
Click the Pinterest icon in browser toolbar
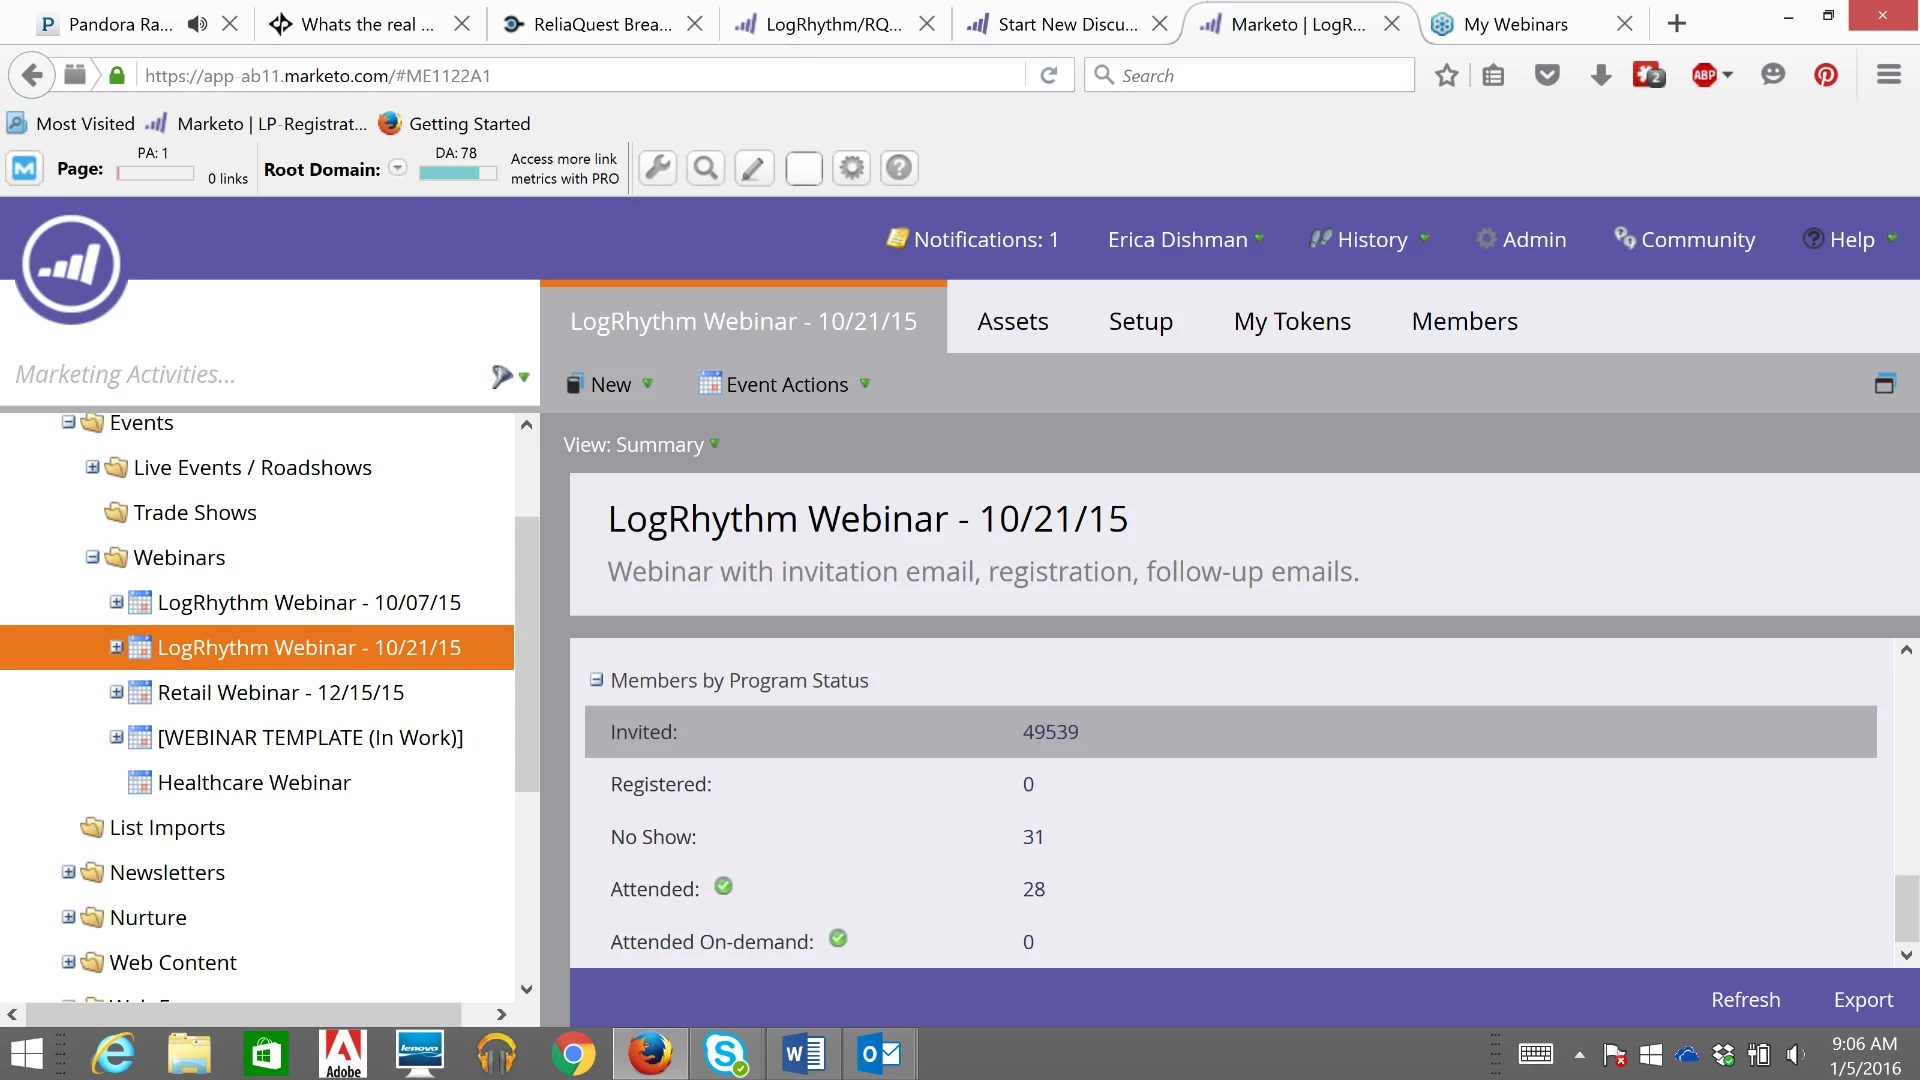coord(1826,75)
